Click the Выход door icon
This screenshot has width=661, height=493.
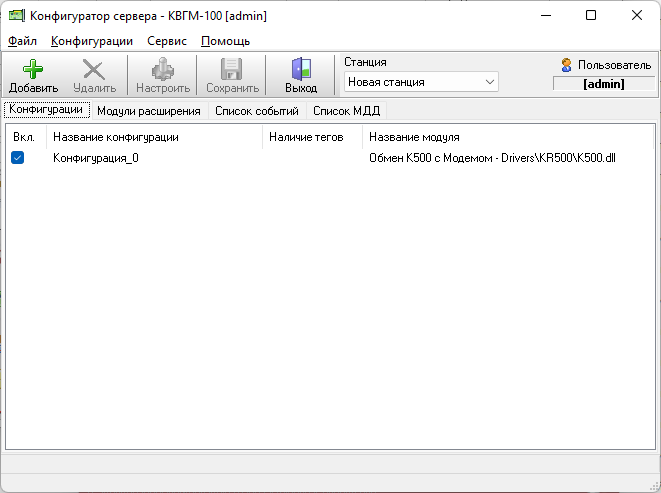tap(300, 69)
